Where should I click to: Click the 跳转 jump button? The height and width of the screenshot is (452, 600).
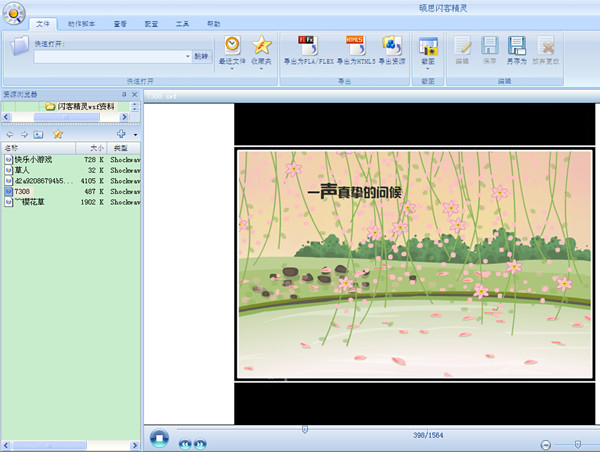(x=201, y=57)
